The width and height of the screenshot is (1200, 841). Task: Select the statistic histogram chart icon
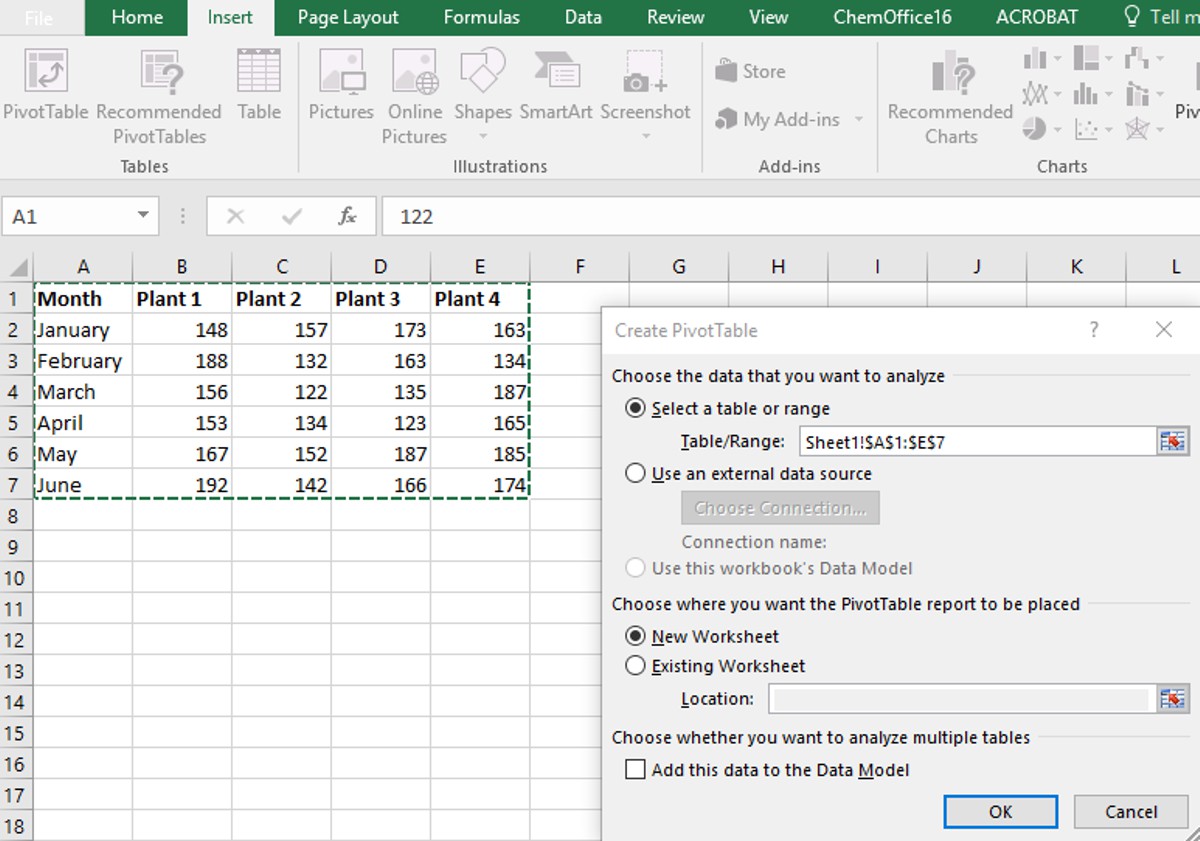click(x=1086, y=94)
